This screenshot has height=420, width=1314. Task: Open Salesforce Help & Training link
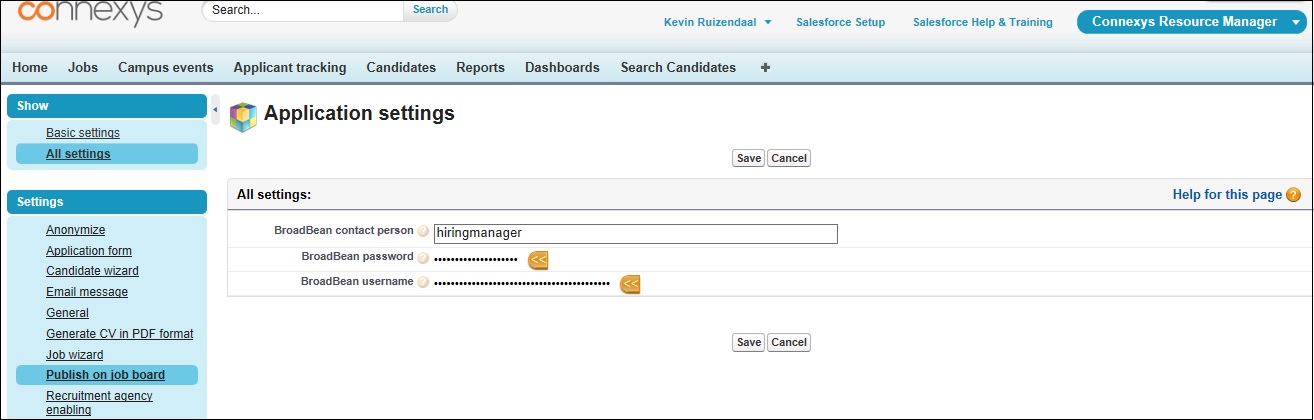click(x=983, y=22)
